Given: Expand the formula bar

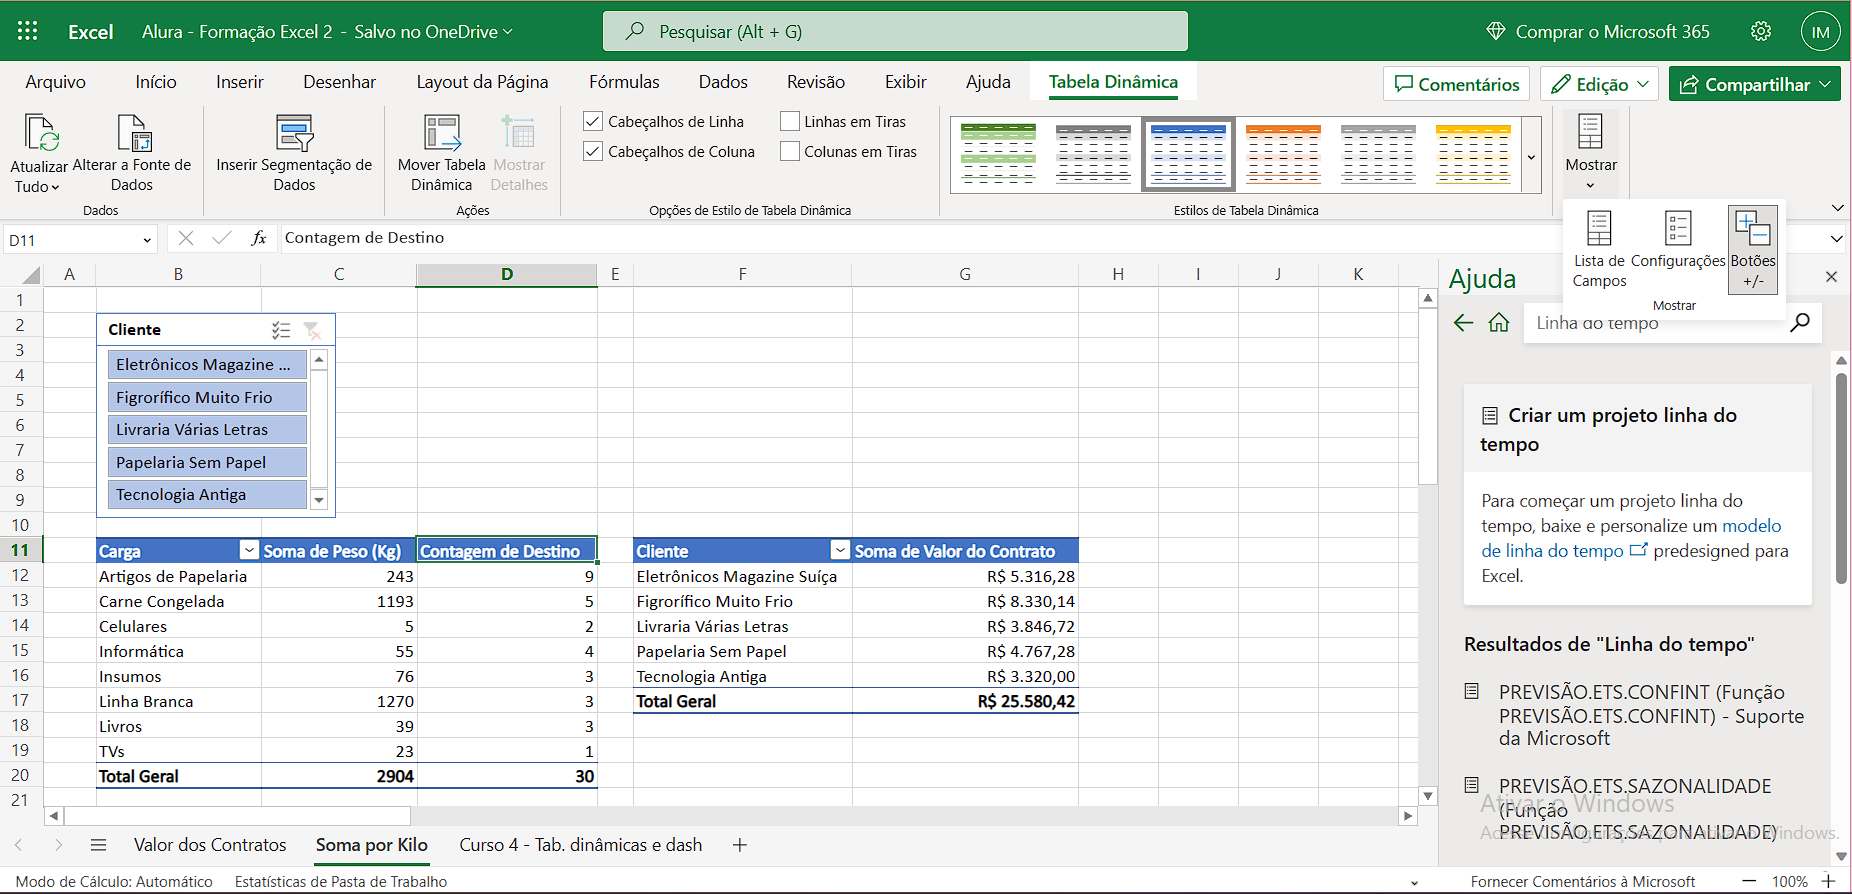Looking at the screenshot, I should 1836,239.
